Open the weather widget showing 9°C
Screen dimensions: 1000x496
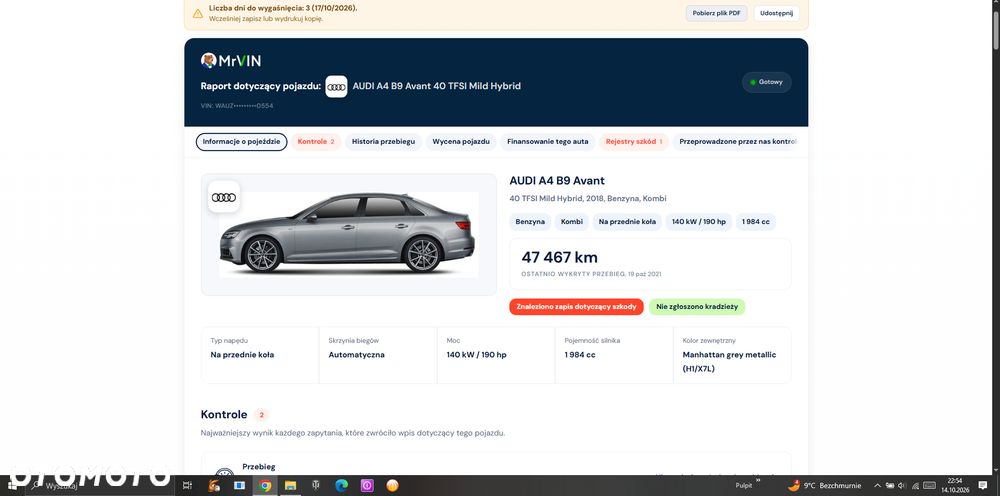(x=824, y=486)
